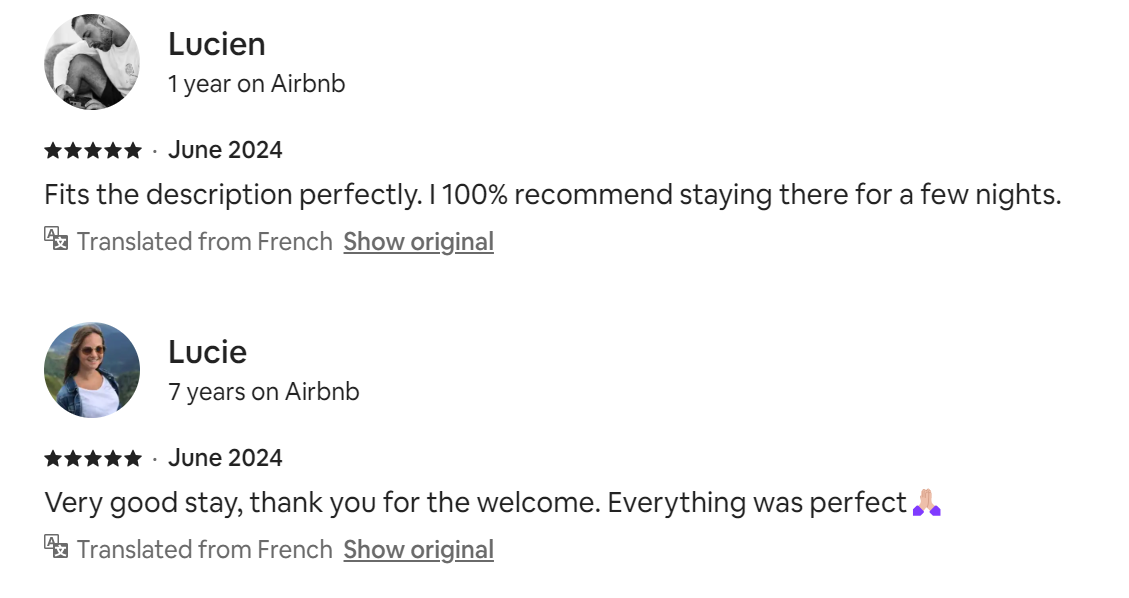Screen dimensions: 1129x598
Task: Click "Translated from French" label under Lucie's review
Action: (x=204, y=550)
